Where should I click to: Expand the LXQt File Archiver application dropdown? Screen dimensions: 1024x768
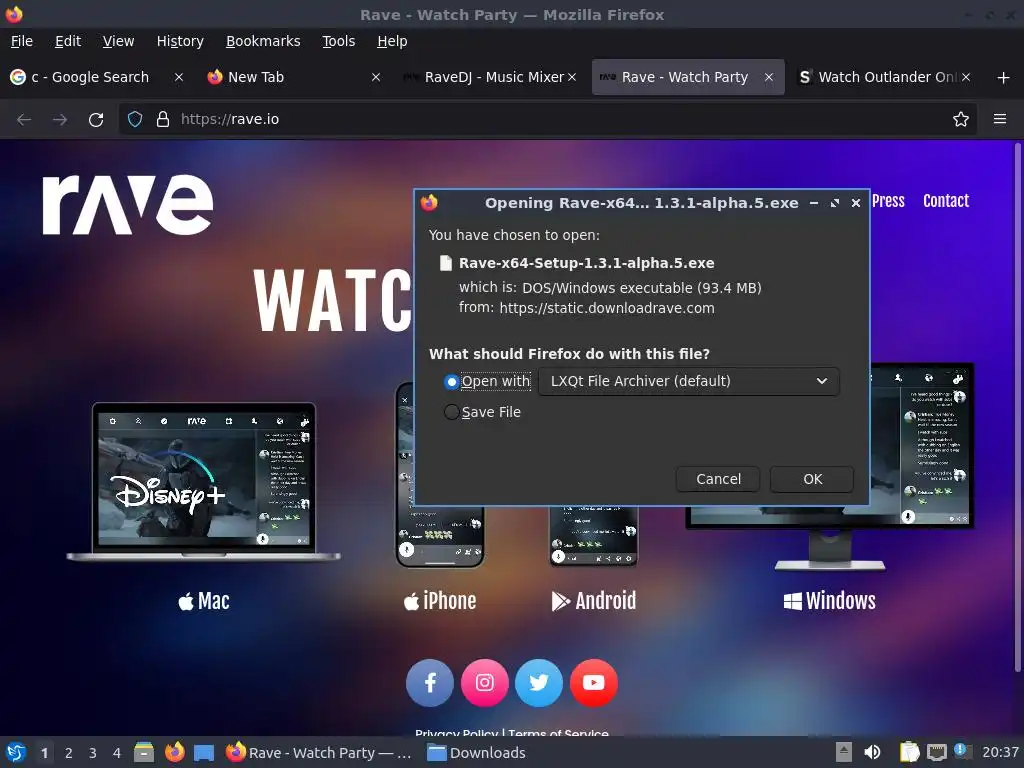[688, 381]
